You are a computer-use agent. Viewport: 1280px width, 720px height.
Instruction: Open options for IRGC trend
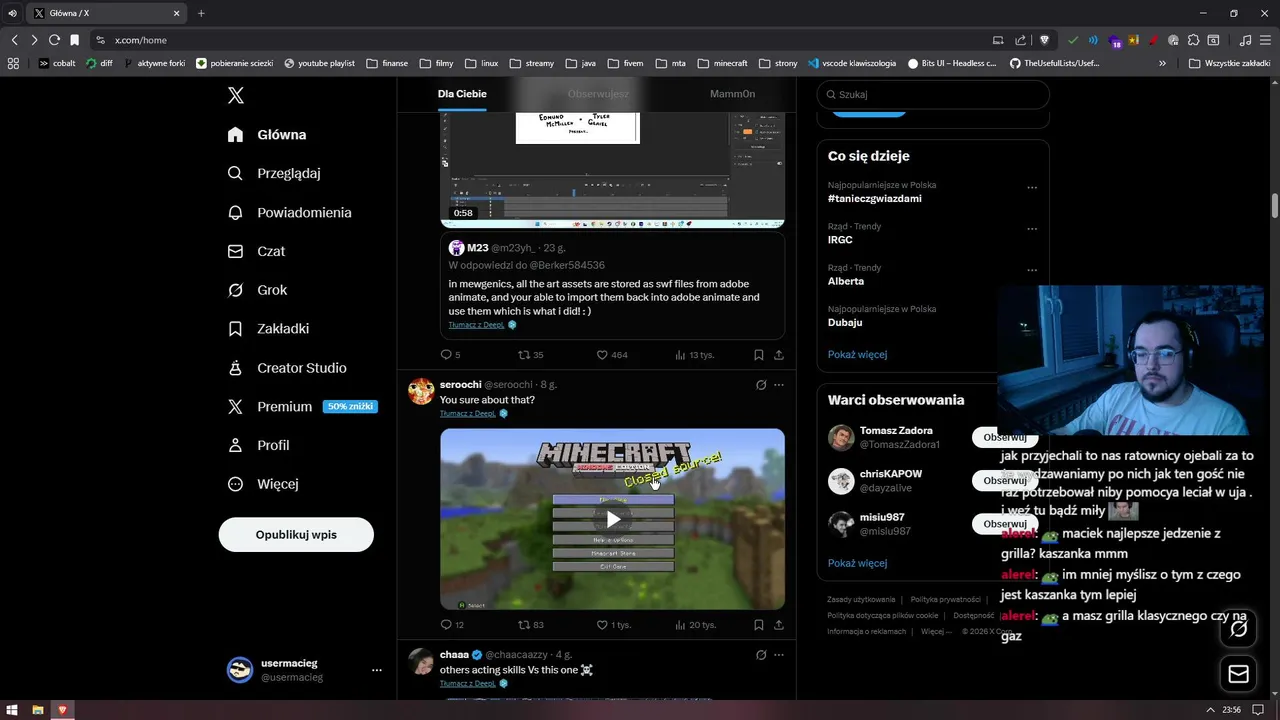pyautogui.click(x=1032, y=228)
